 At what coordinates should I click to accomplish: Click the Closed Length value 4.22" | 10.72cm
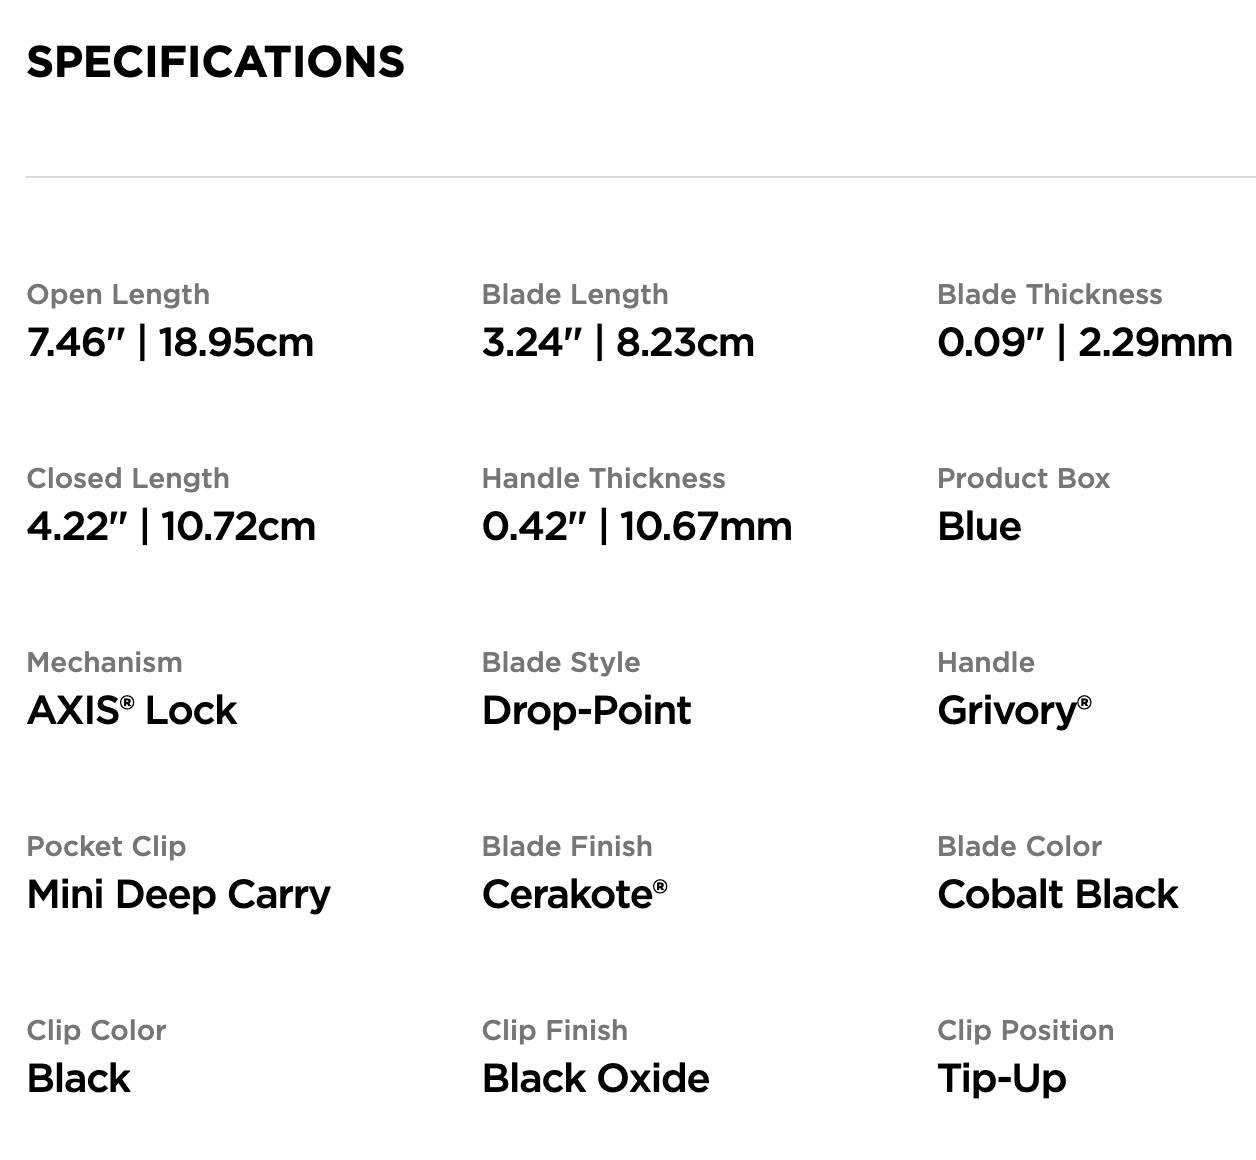171,527
